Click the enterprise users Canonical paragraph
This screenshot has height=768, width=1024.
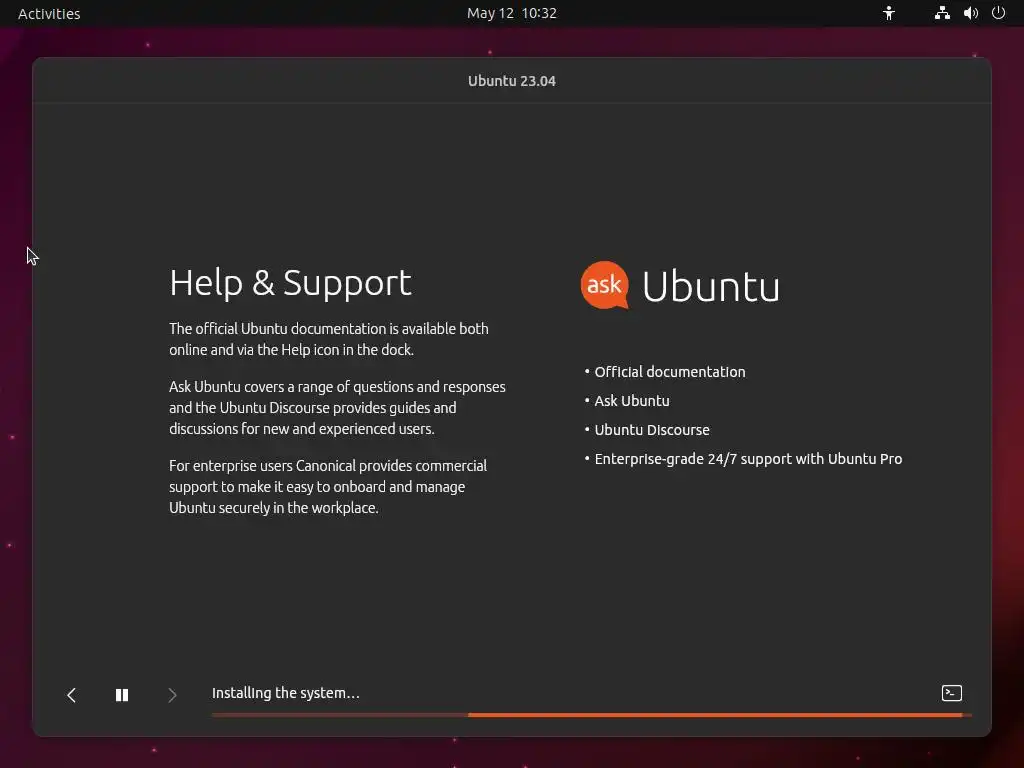tap(328, 487)
